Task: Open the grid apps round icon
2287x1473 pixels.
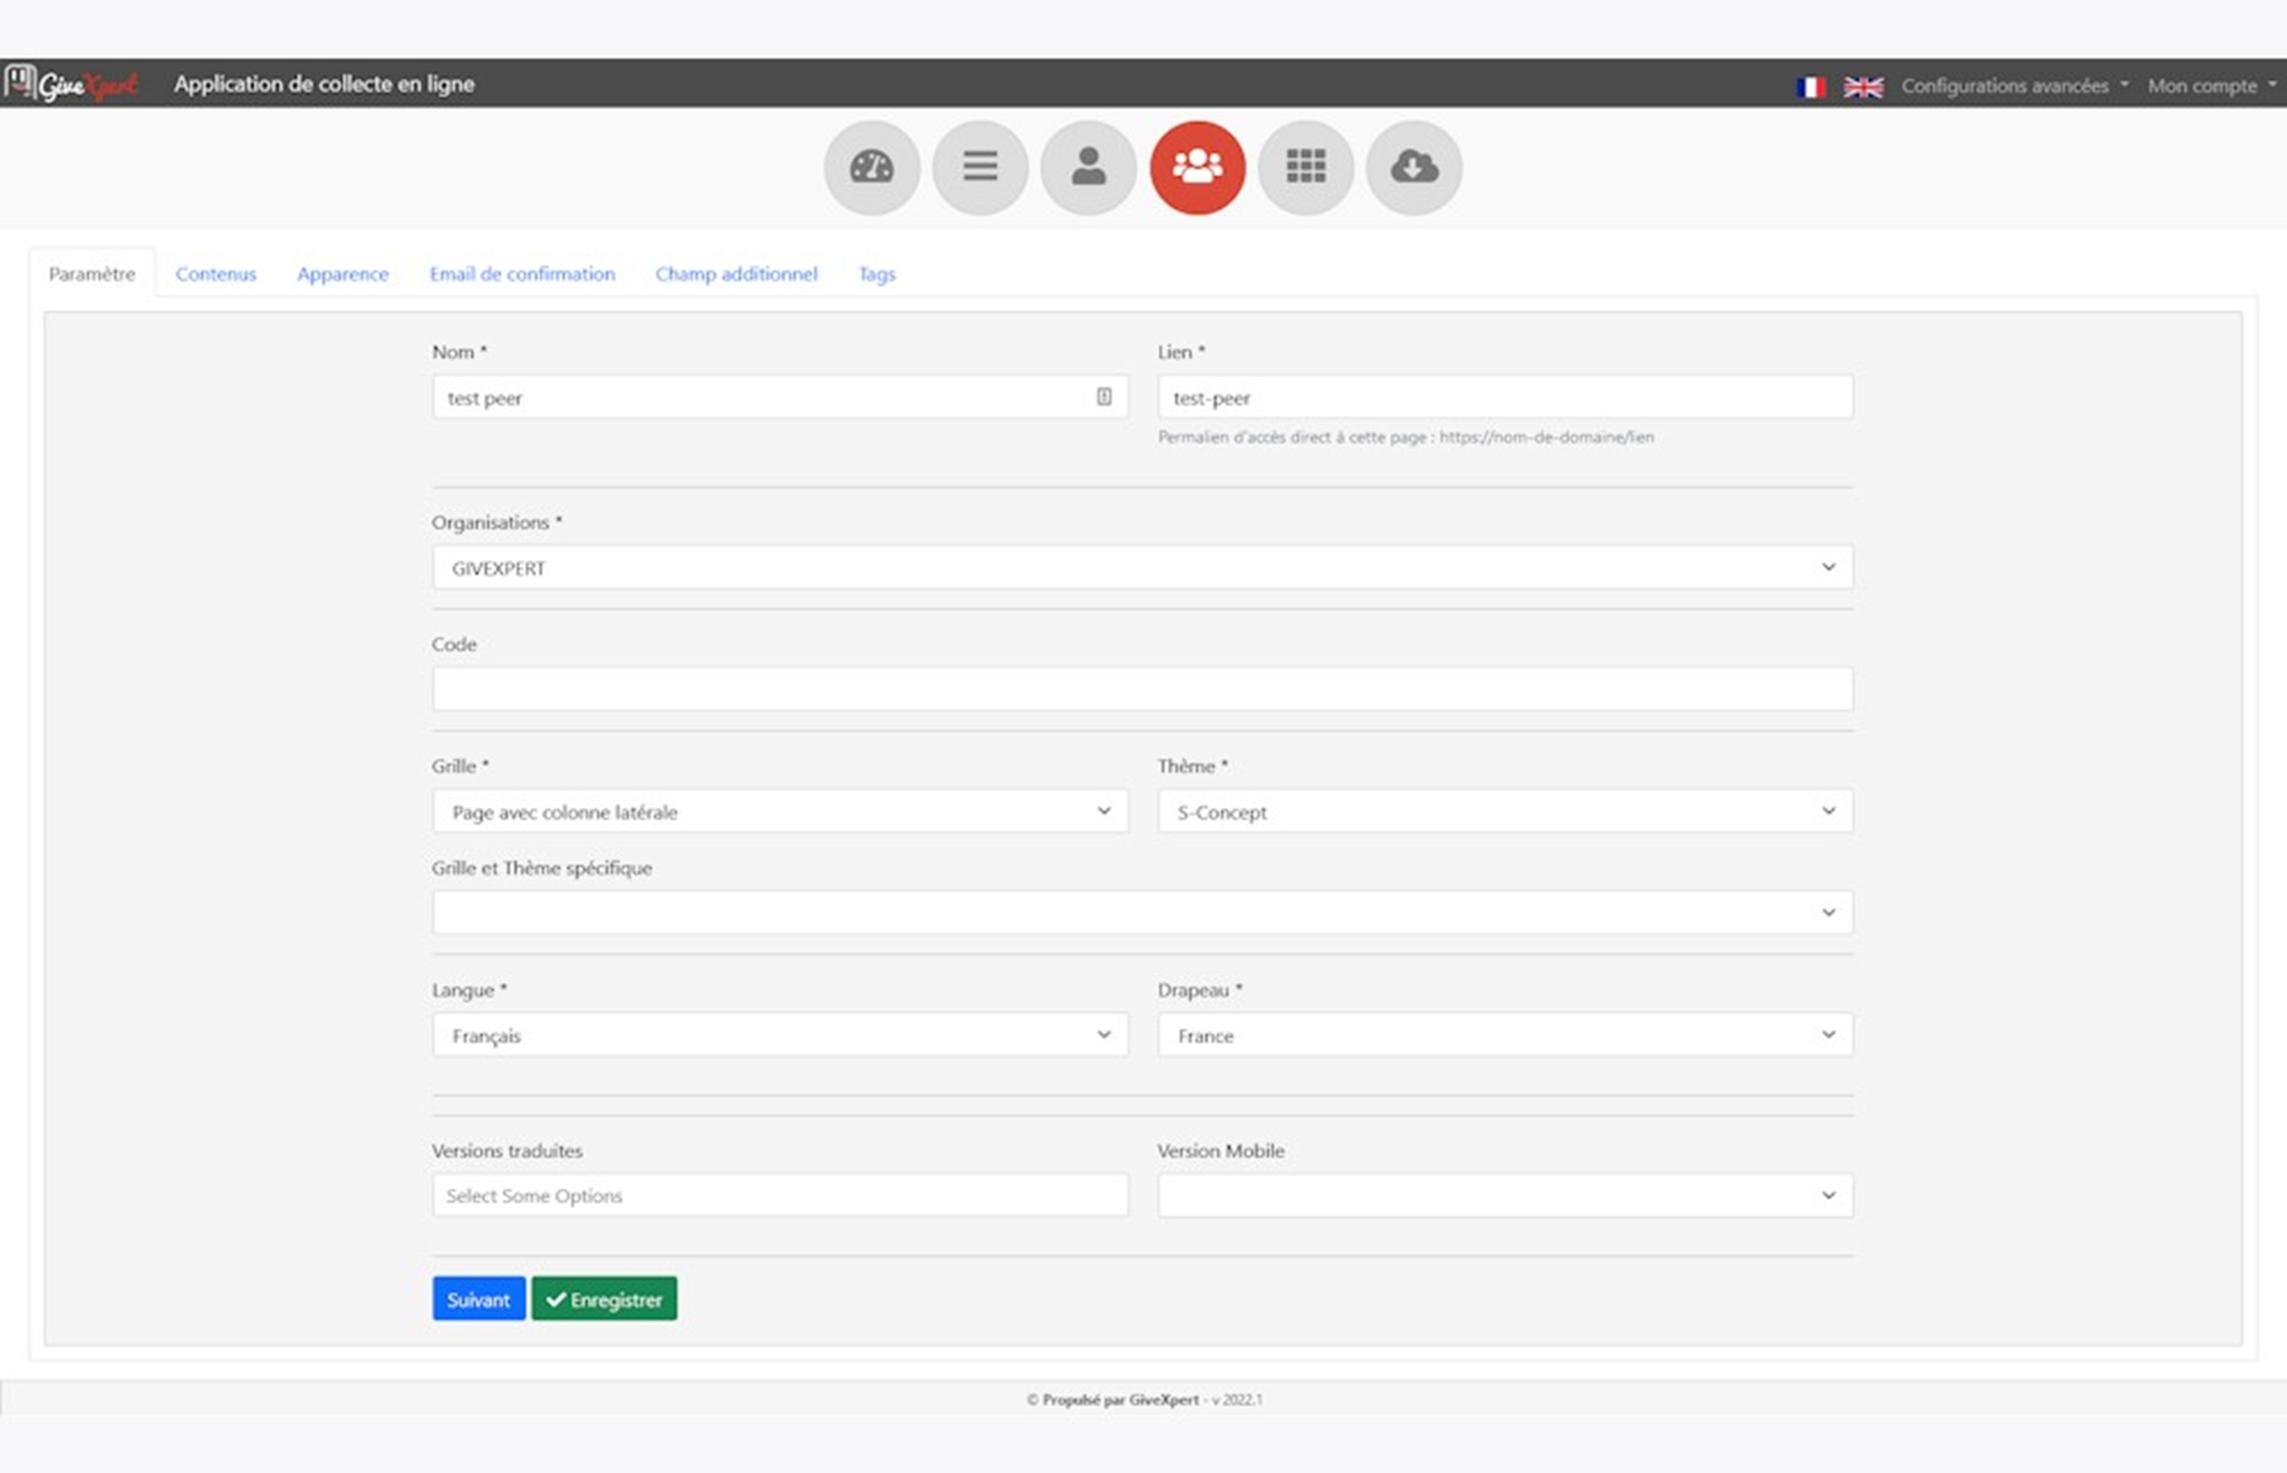Action: pyautogui.click(x=1306, y=167)
